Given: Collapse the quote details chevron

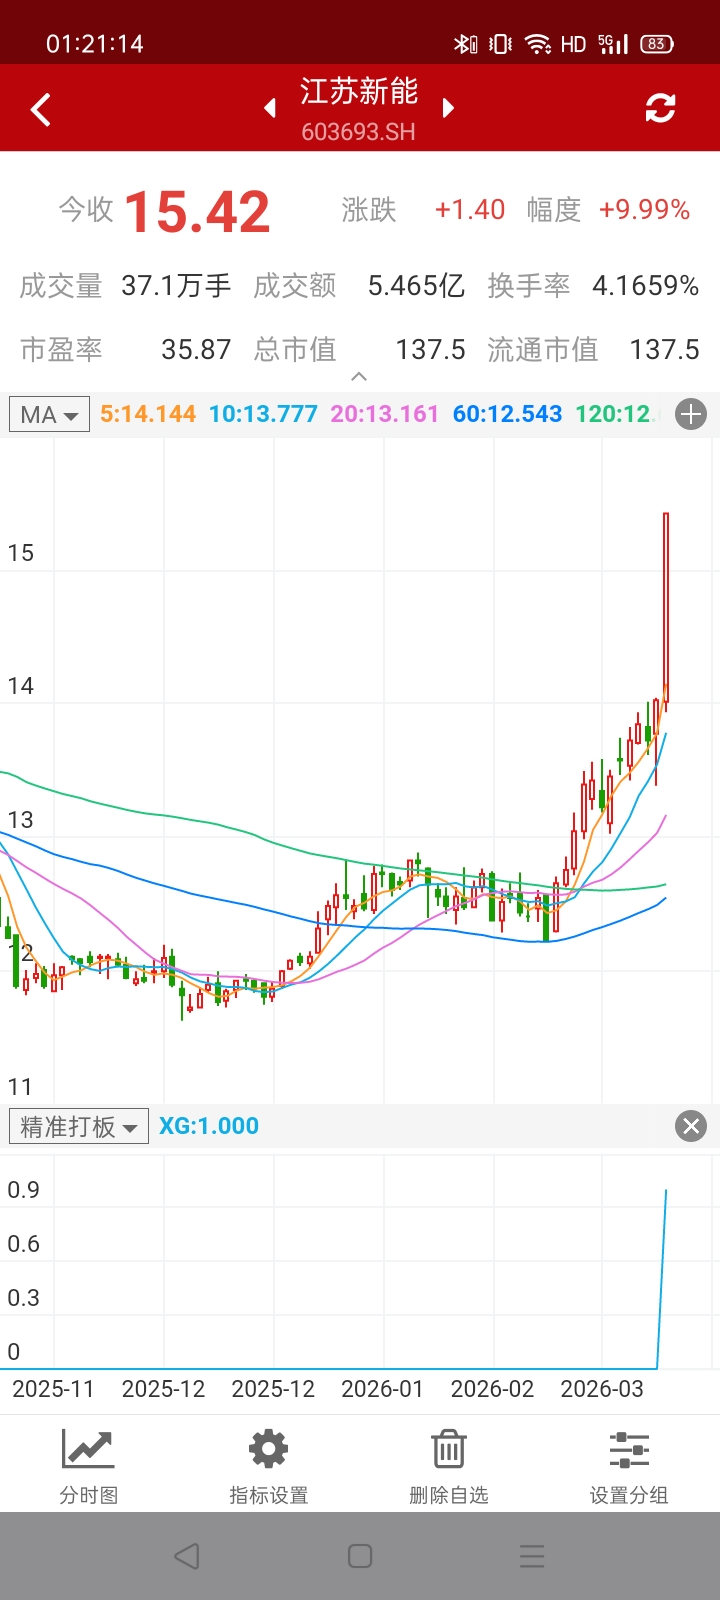Looking at the screenshot, I should coord(359,377).
